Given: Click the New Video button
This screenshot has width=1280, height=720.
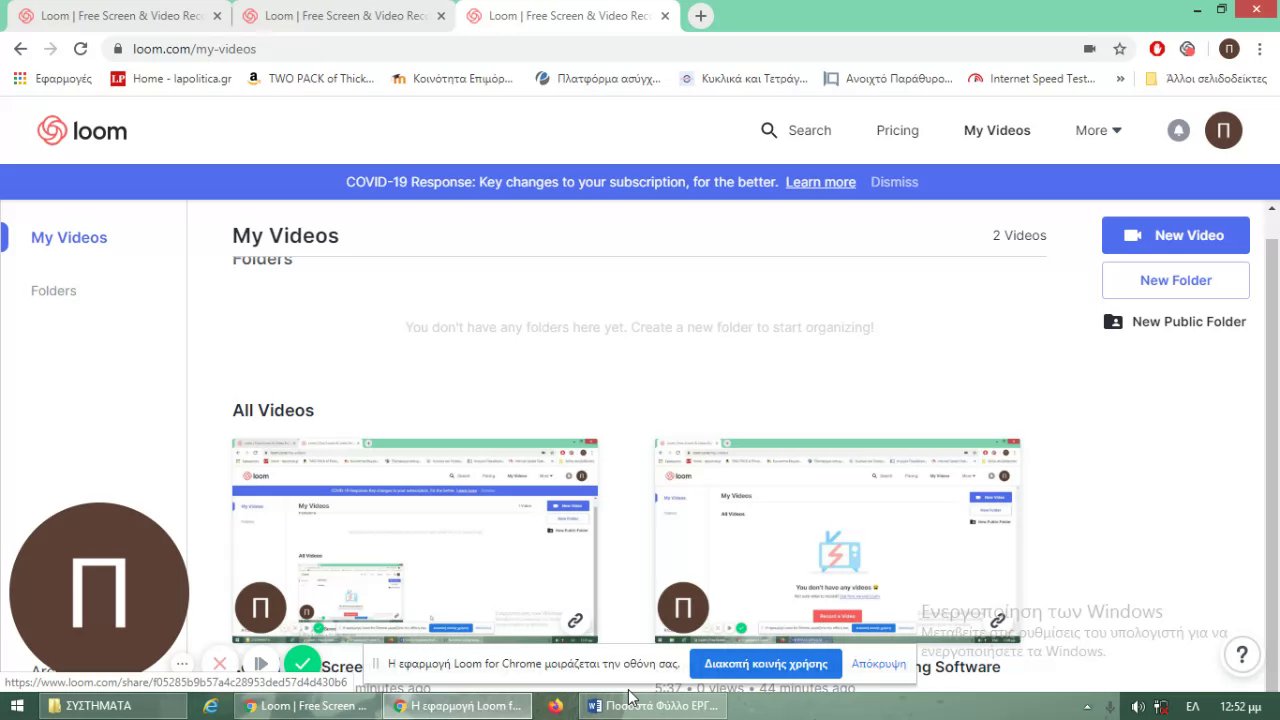Looking at the screenshot, I should click(1175, 235).
